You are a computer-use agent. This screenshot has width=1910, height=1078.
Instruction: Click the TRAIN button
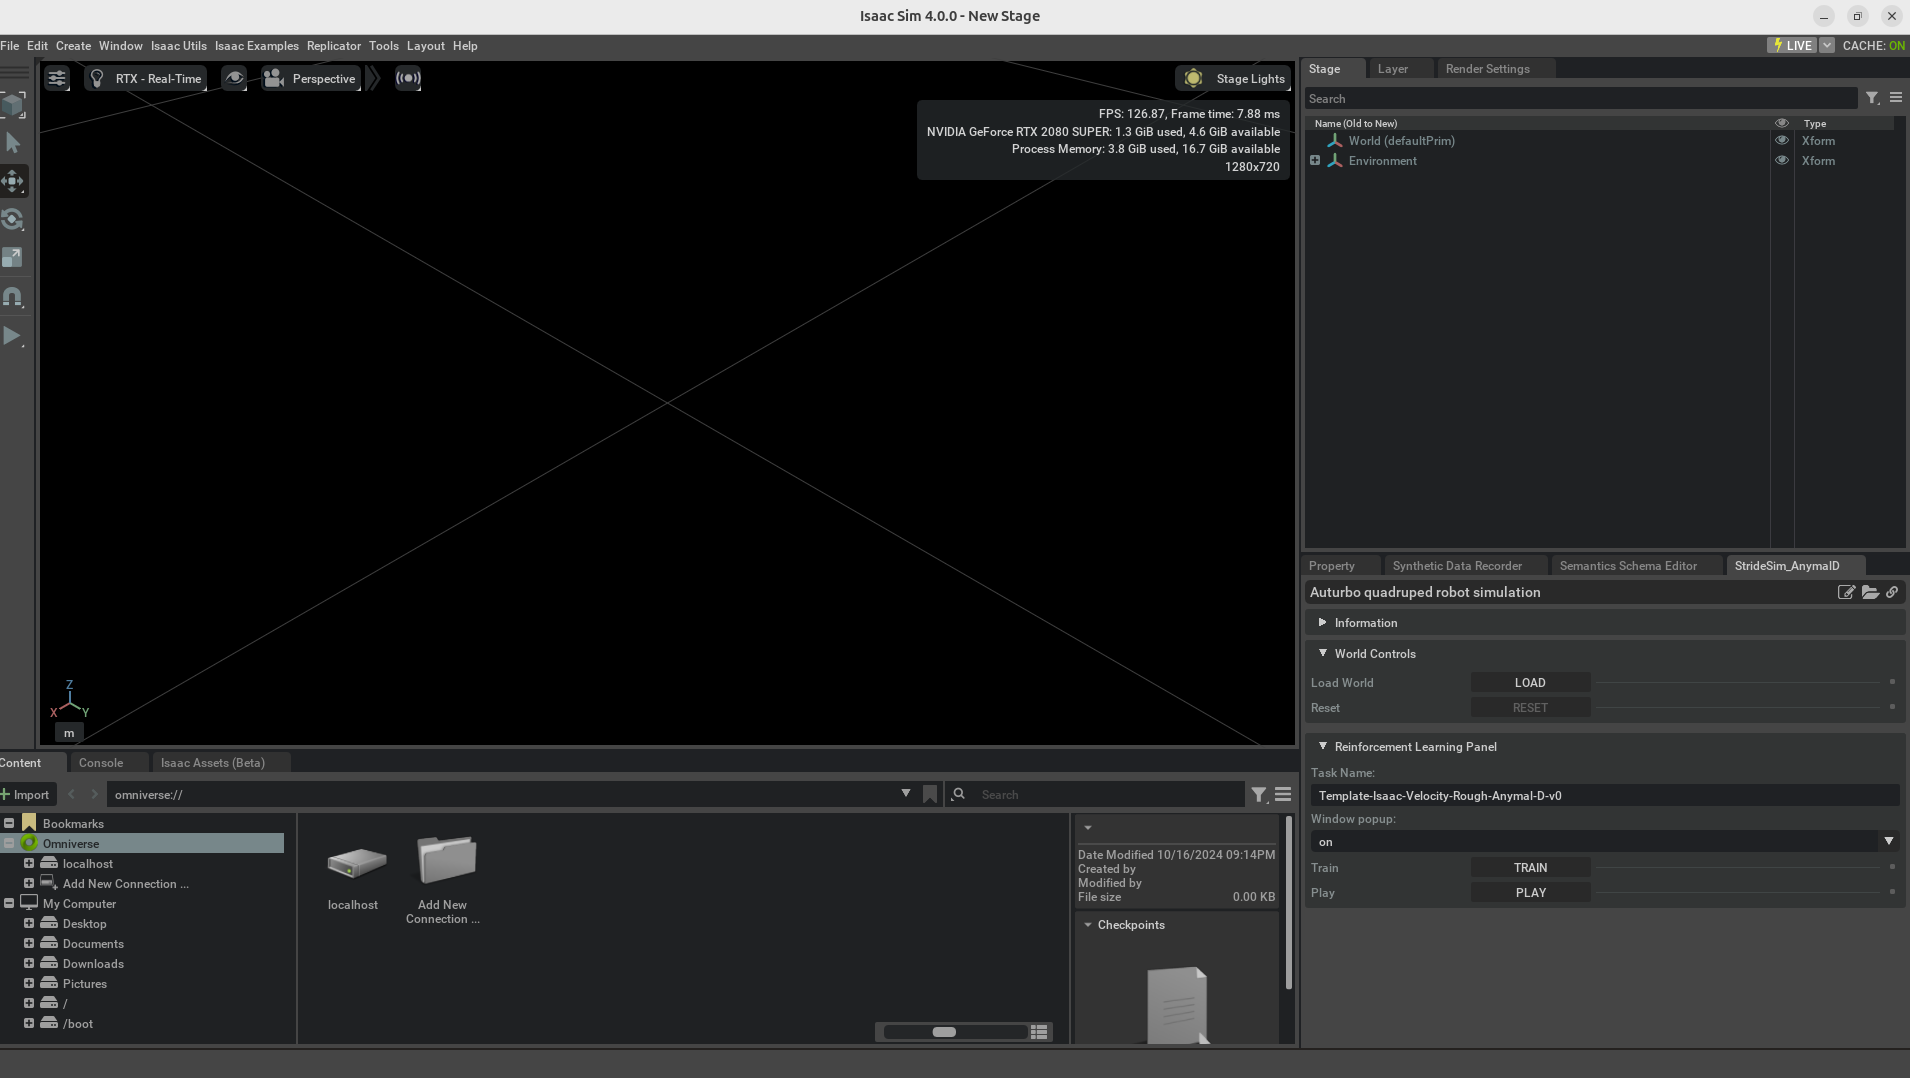[x=1530, y=868]
